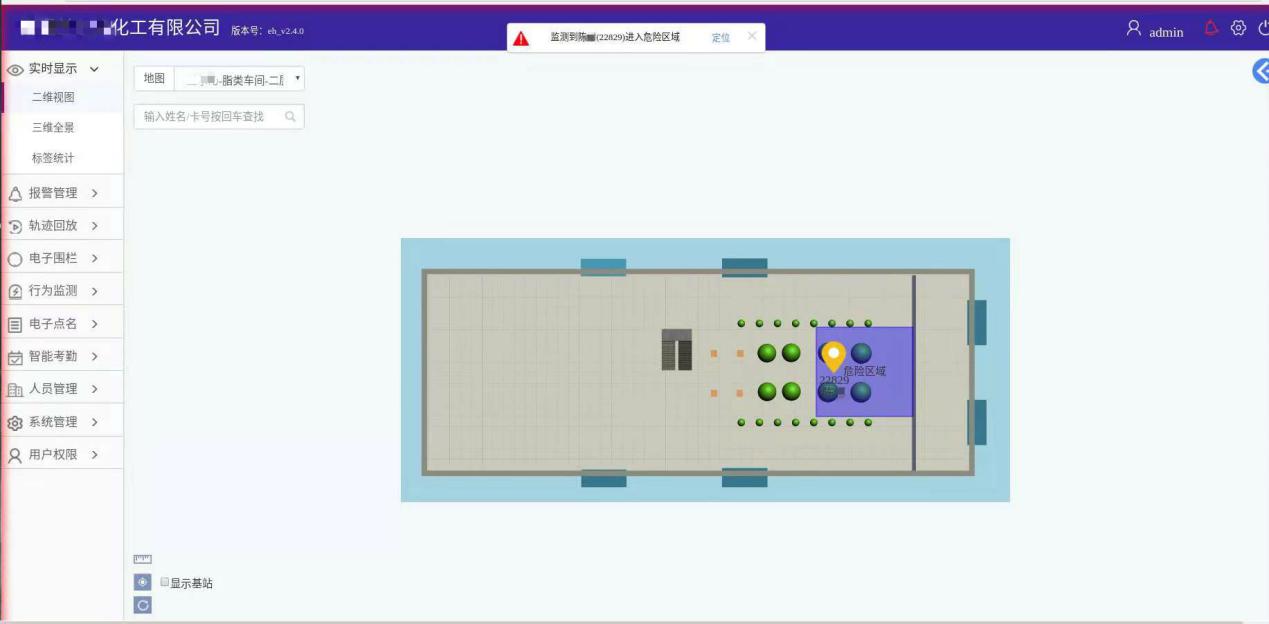The width and height of the screenshot is (1269, 624).
Task: Click the search magnifier icon
Action: (x=290, y=117)
